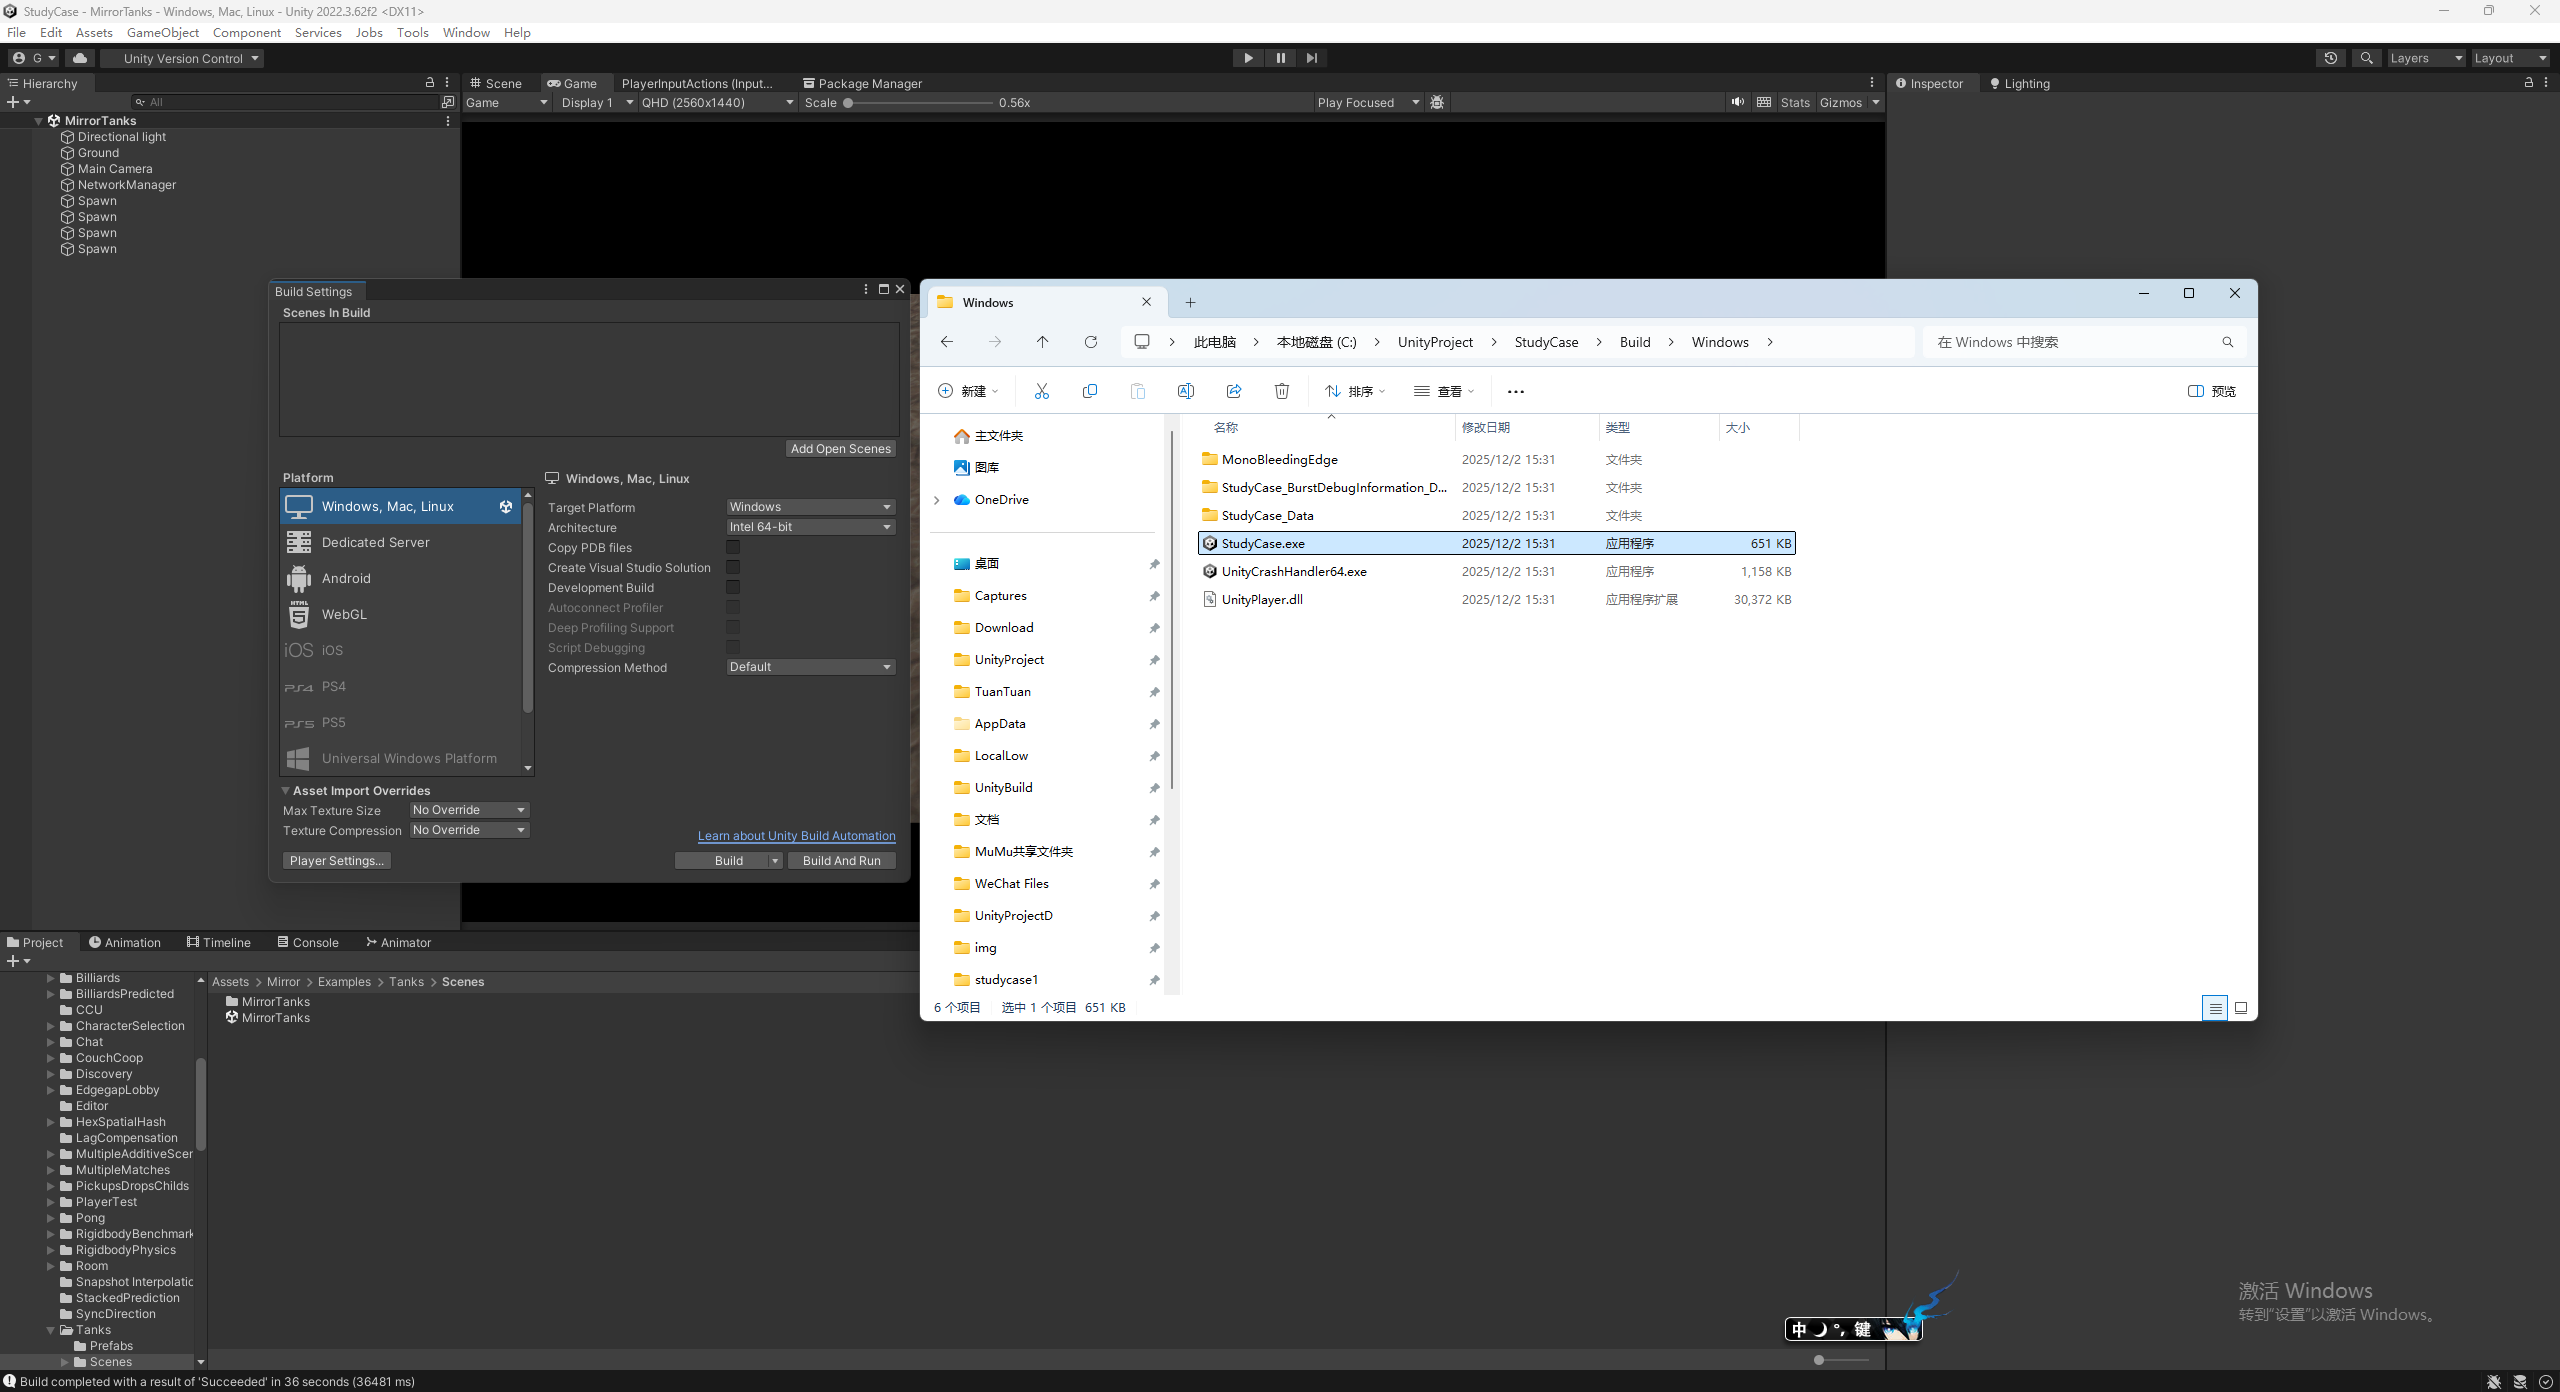2560x1392 pixels.
Task: Click the Cut scissors icon in Explorer
Action: pyautogui.click(x=1041, y=391)
